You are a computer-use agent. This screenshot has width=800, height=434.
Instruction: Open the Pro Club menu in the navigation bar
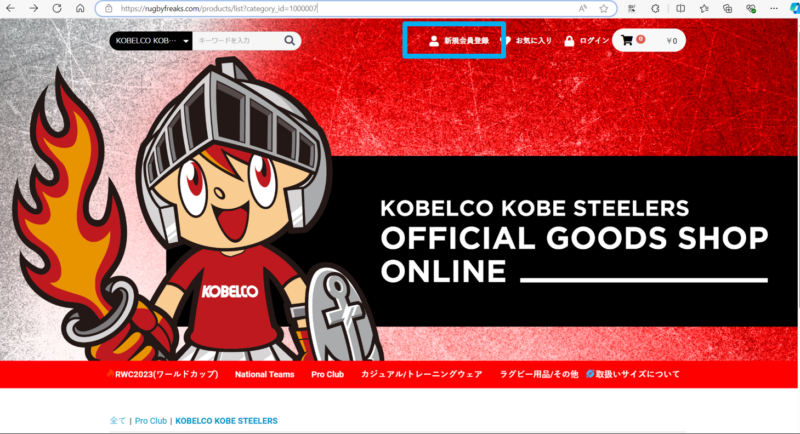pyautogui.click(x=328, y=374)
